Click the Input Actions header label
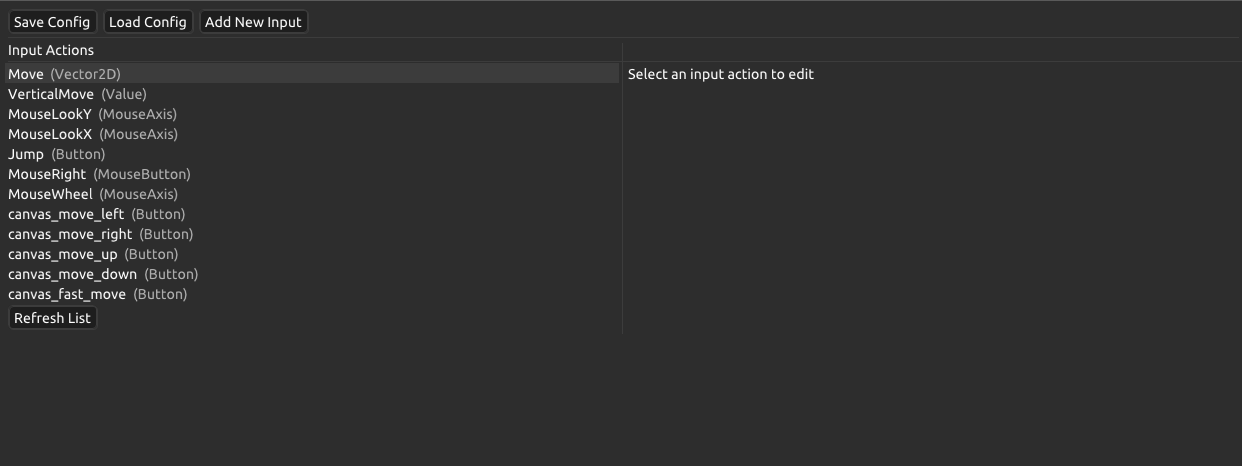Viewport: 1242px width, 466px height. [x=51, y=50]
